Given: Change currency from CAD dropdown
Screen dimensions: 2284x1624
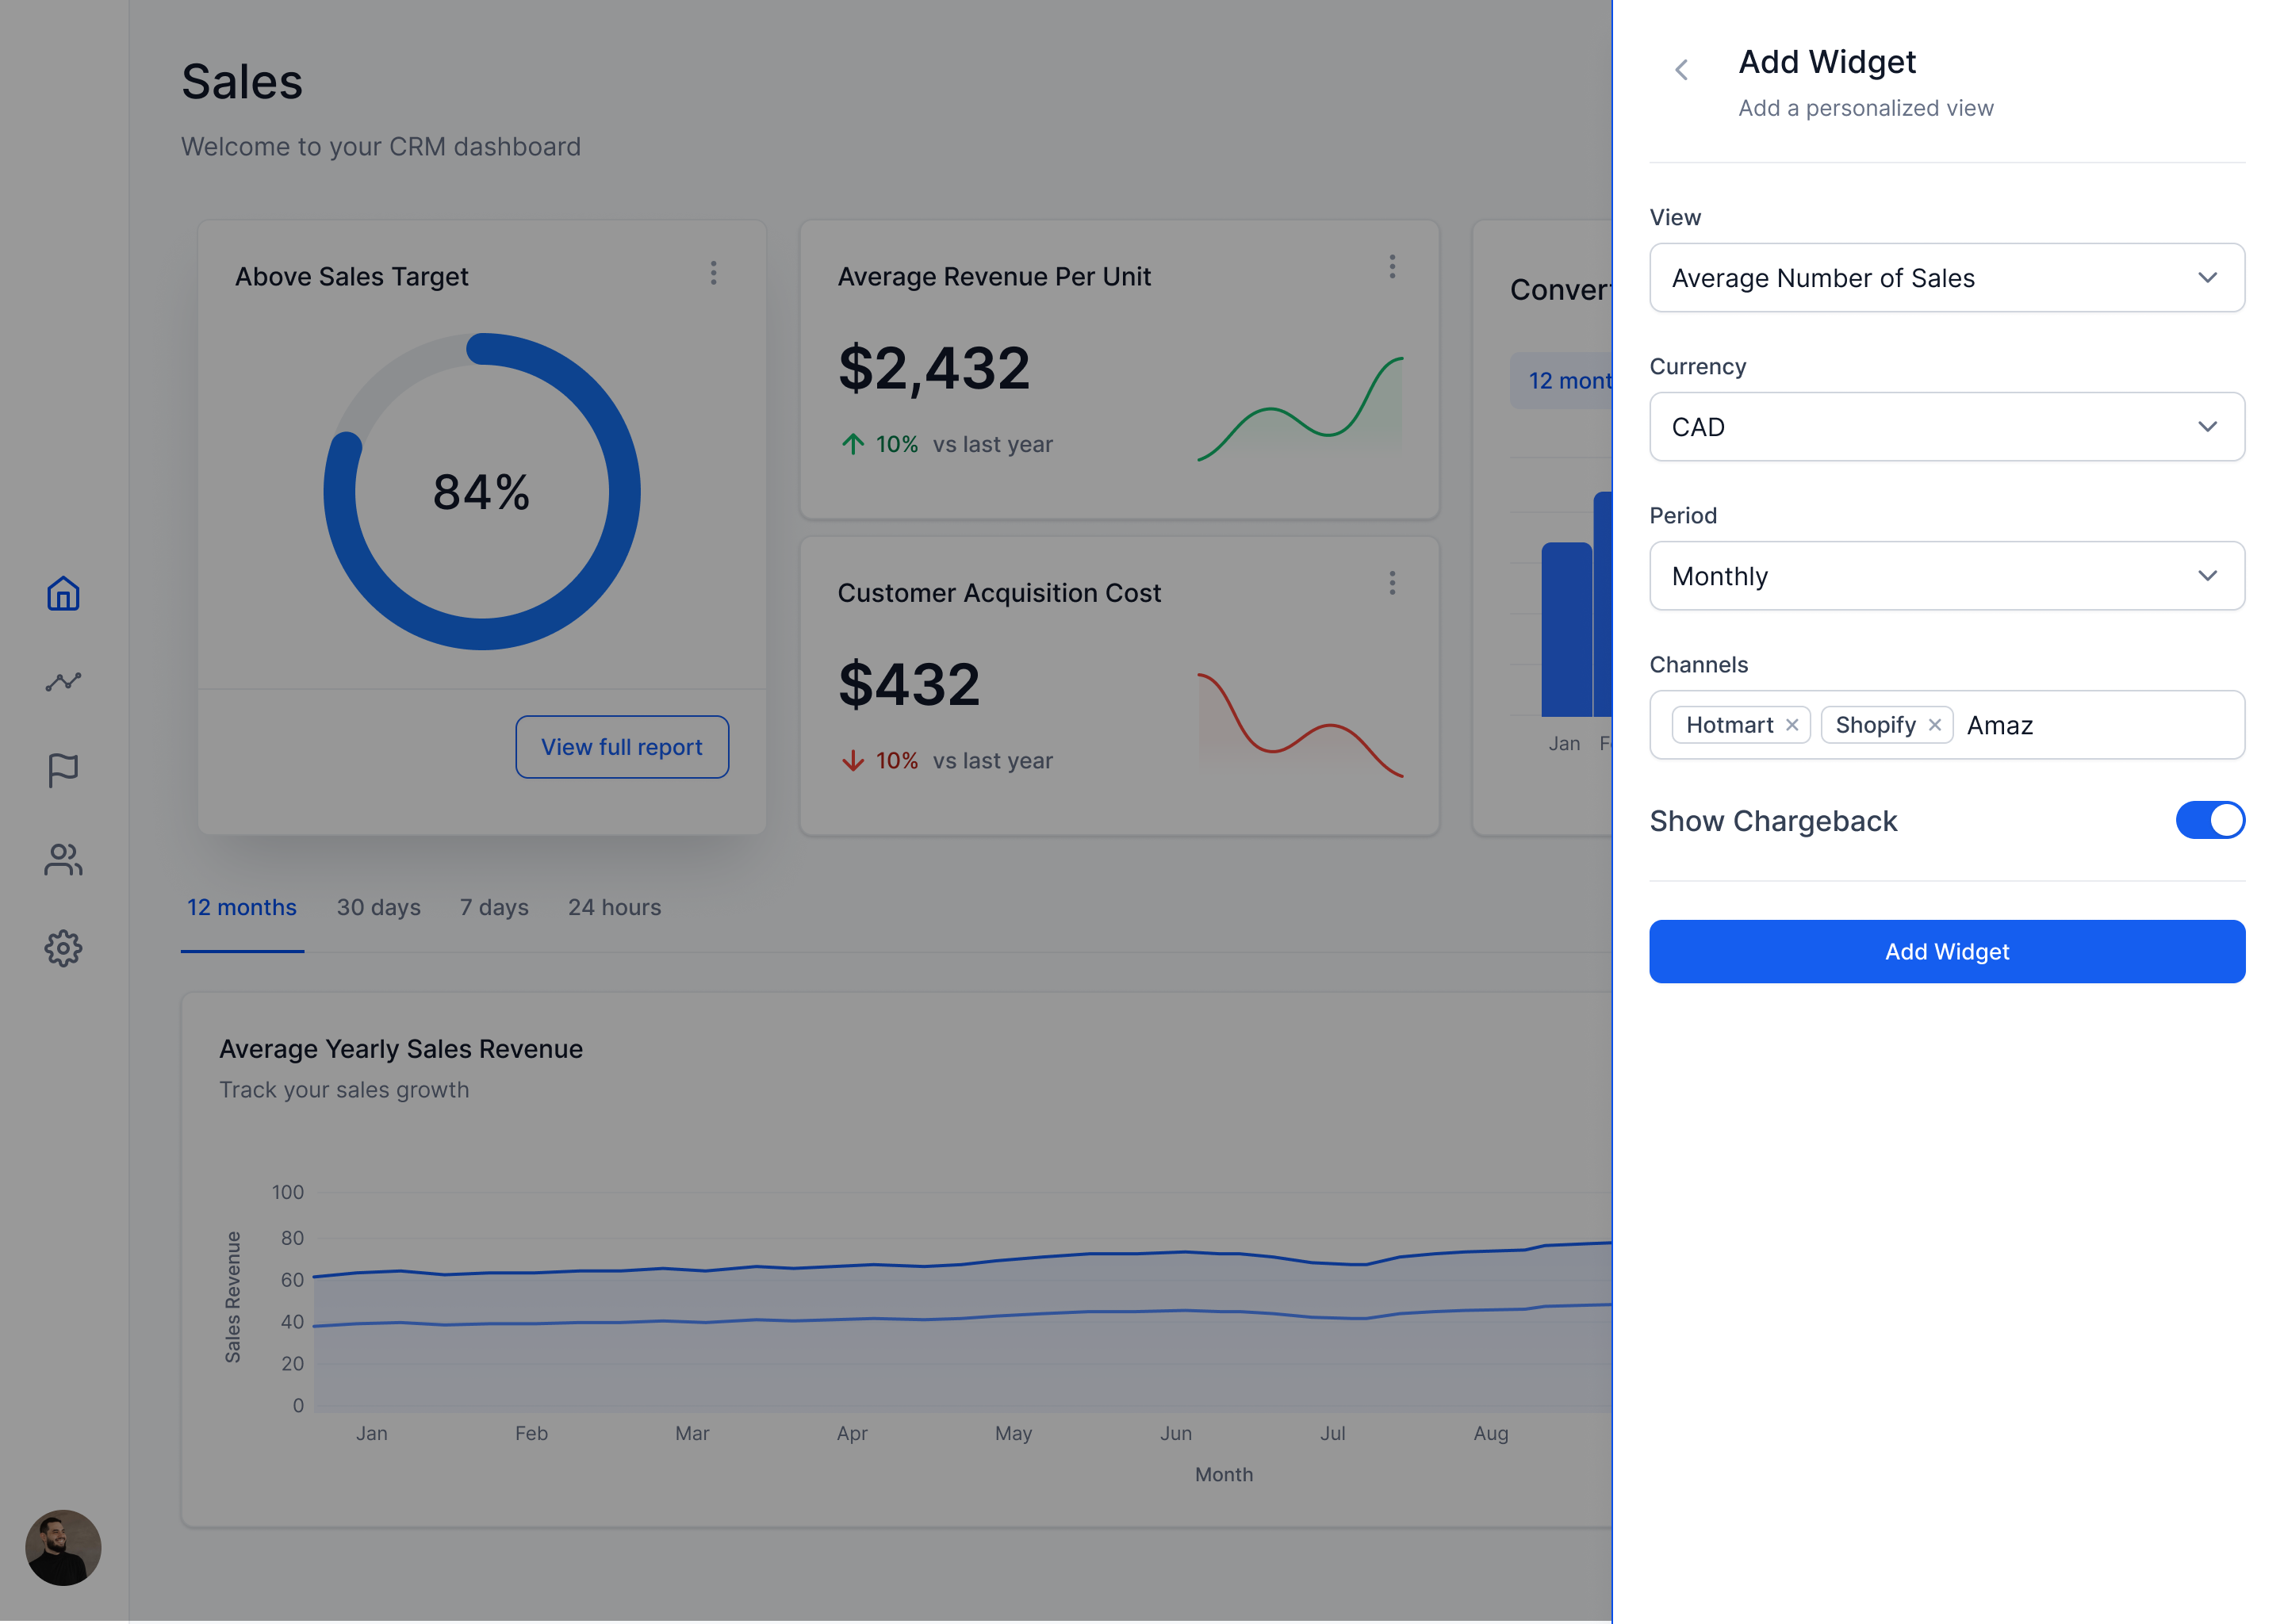Looking at the screenshot, I should click(1946, 427).
